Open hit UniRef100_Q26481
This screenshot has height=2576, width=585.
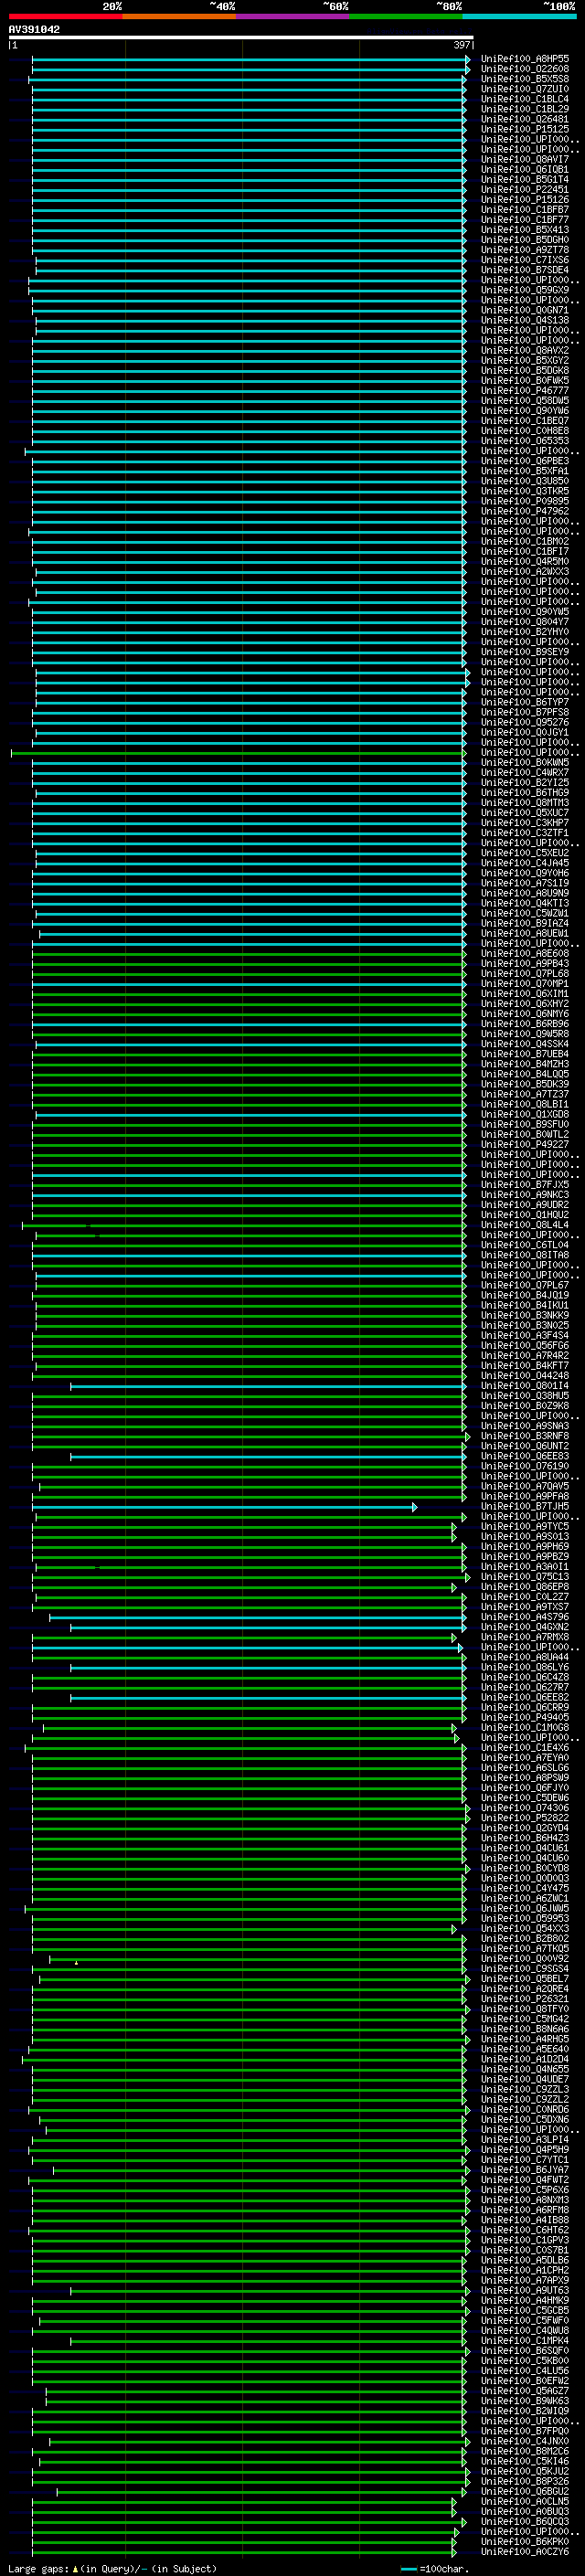[525, 119]
